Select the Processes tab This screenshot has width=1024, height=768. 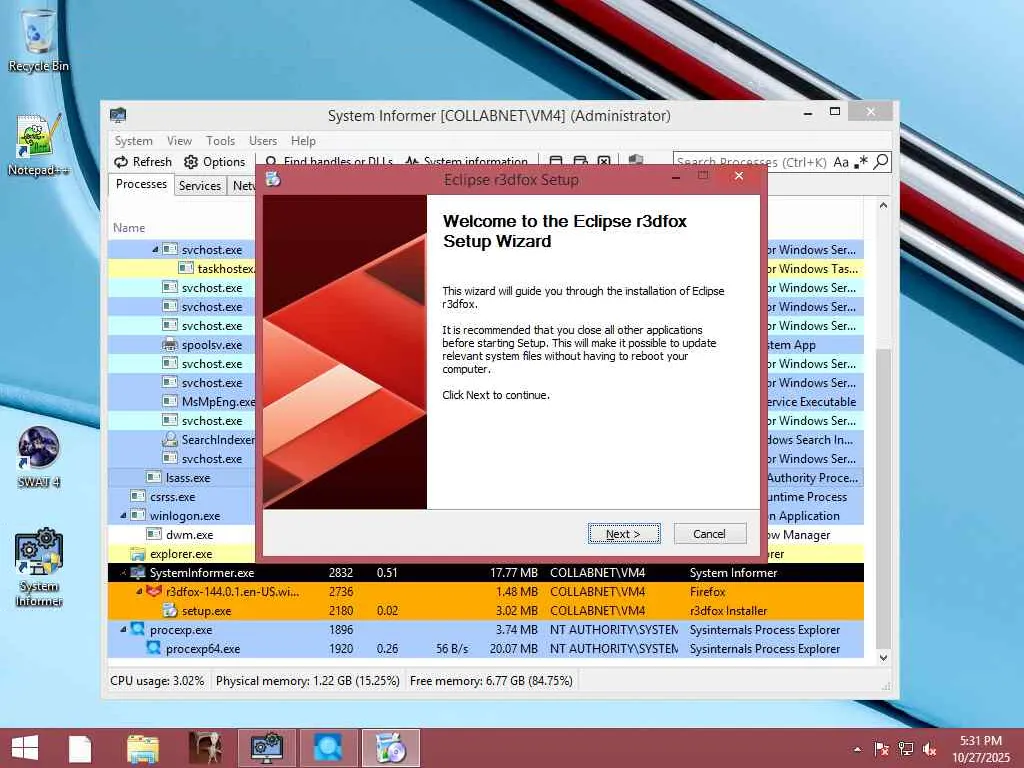click(x=141, y=184)
